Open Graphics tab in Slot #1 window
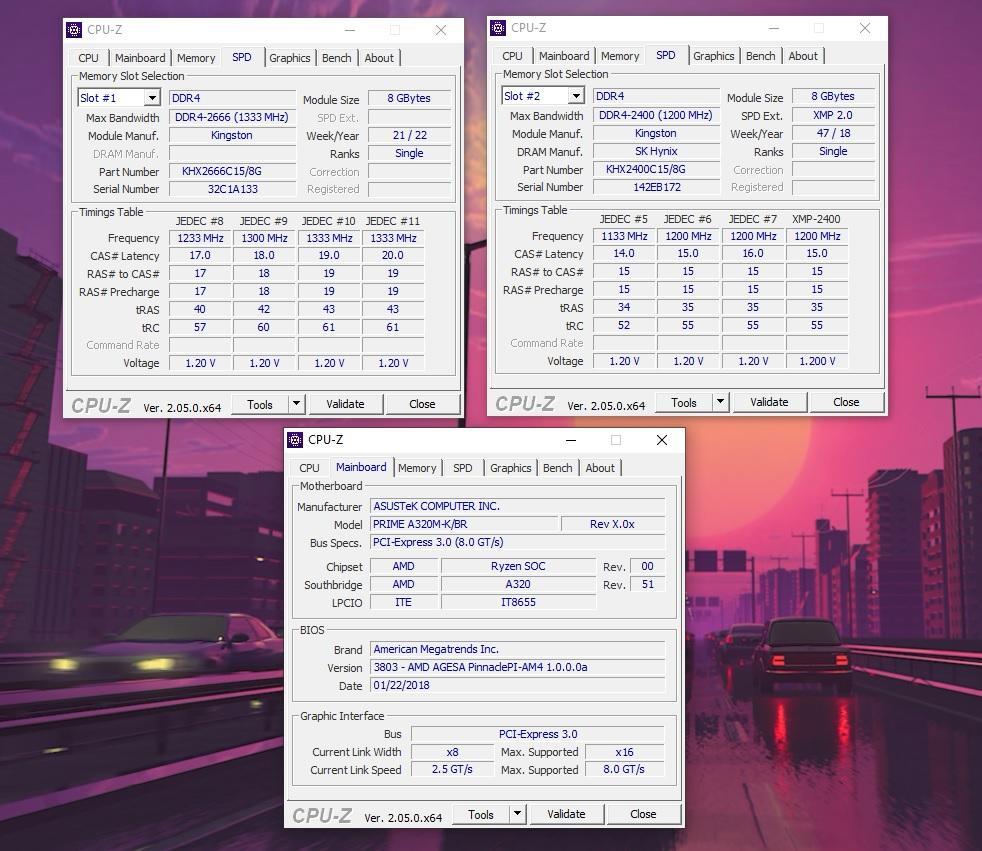This screenshot has width=982, height=851. (x=289, y=58)
